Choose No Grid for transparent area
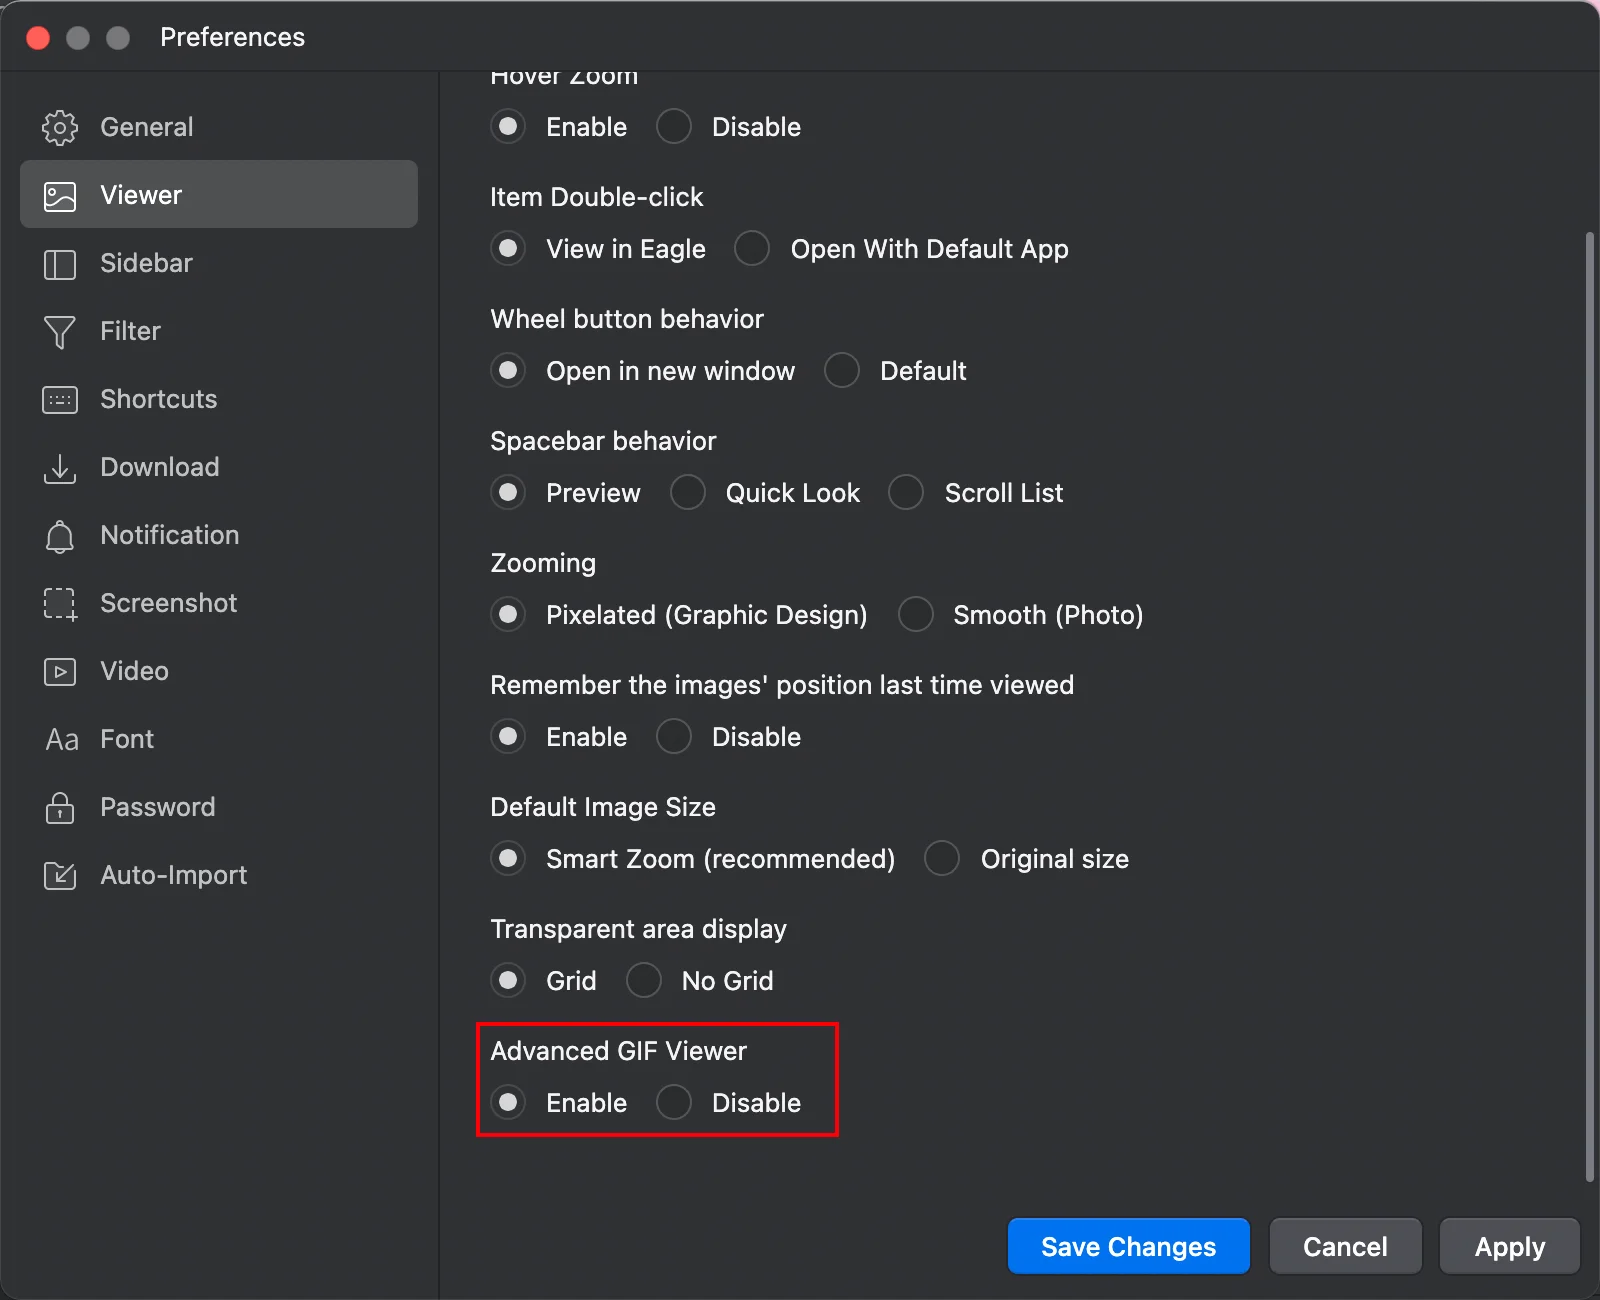1600x1300 pixels. click(x=644, y=980)
